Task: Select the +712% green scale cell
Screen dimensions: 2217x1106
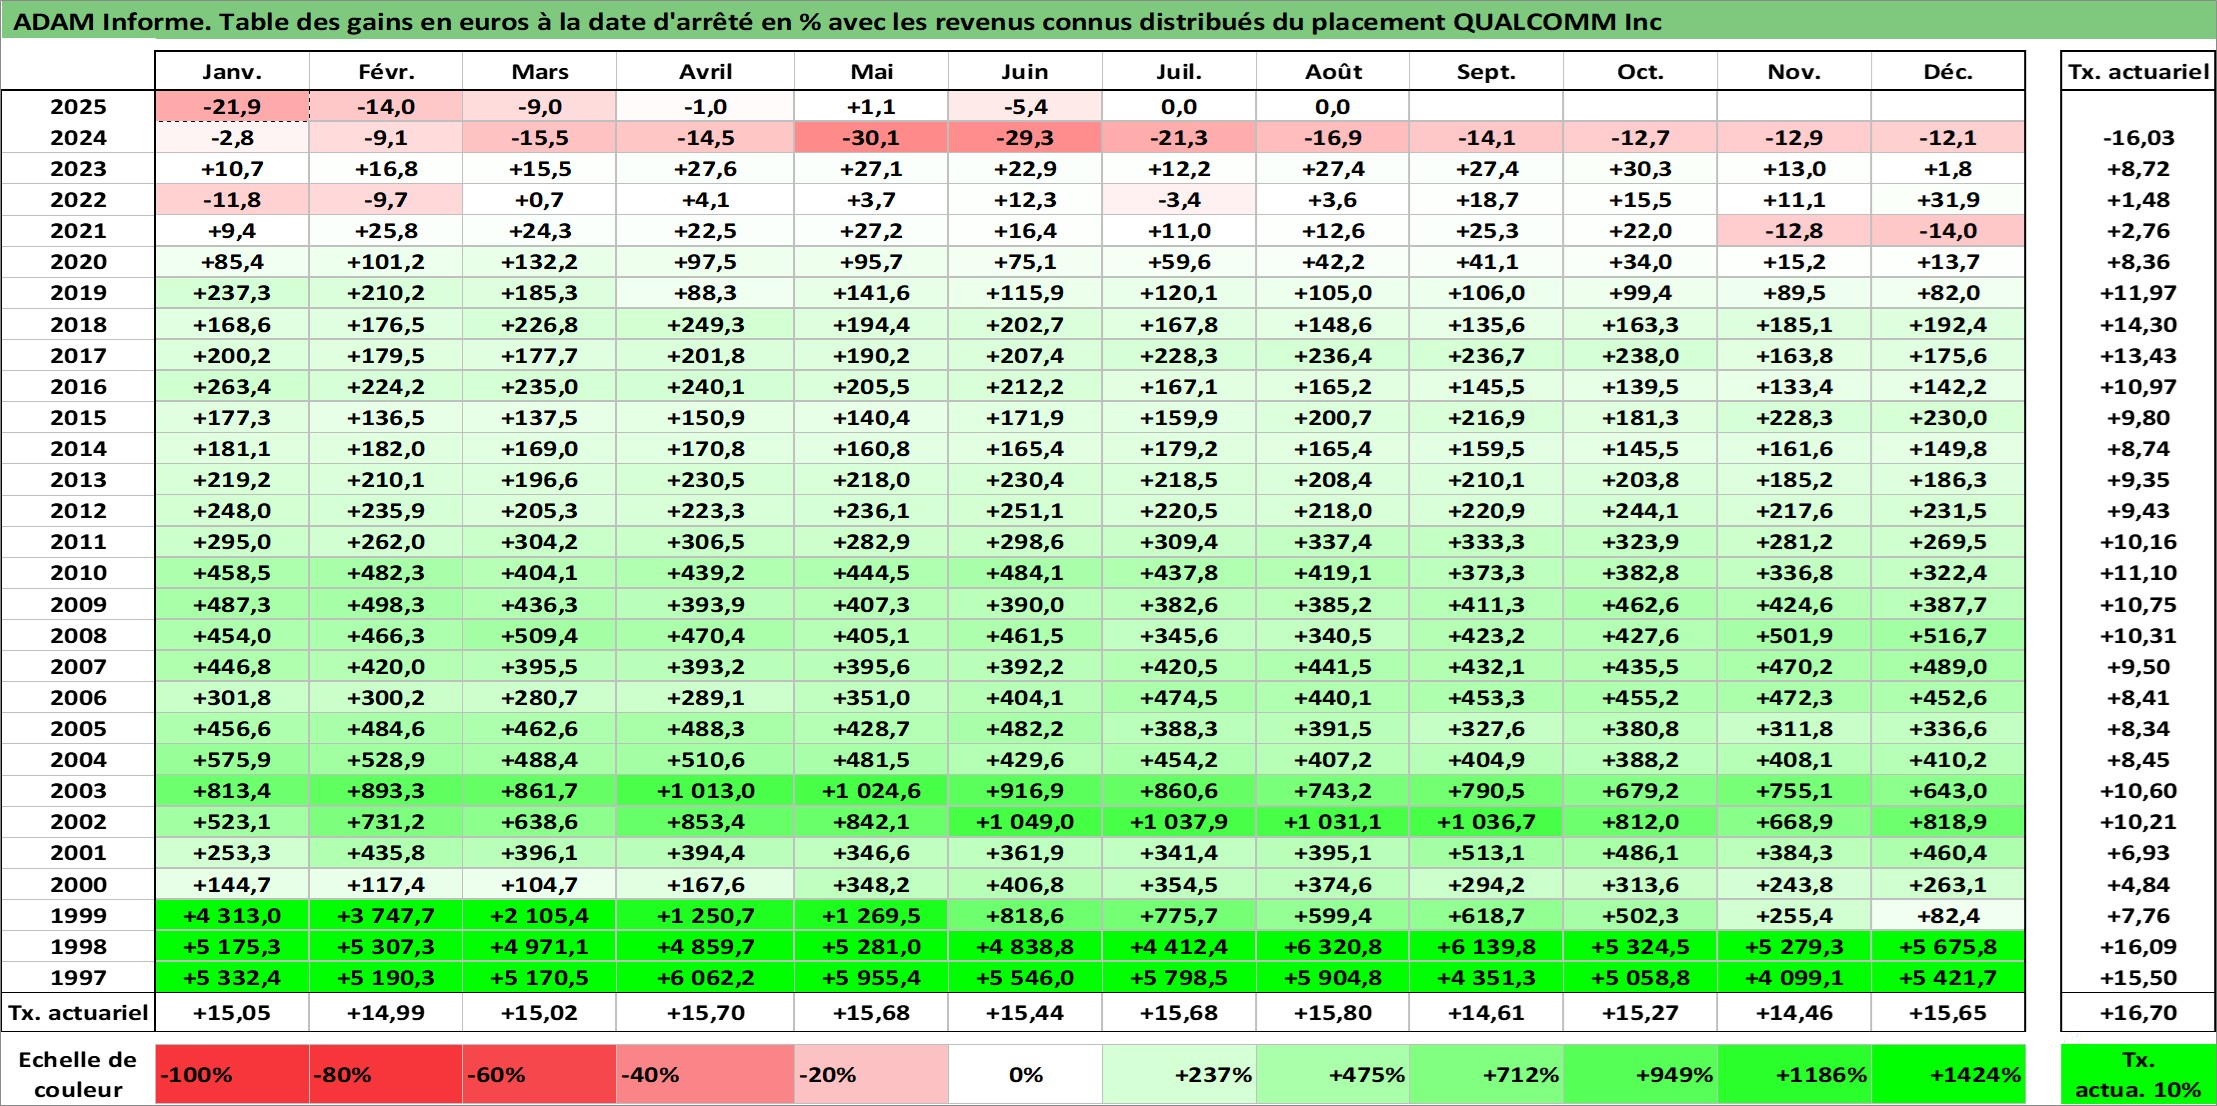Action: 1486,1074
